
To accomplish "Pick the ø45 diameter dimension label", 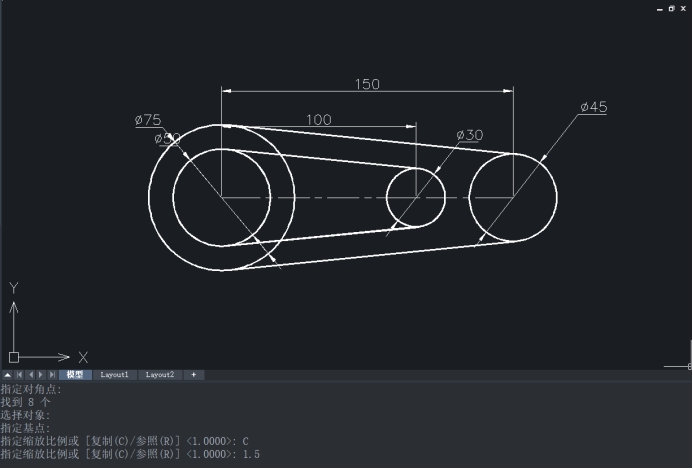I will click(x=593, y=107).
